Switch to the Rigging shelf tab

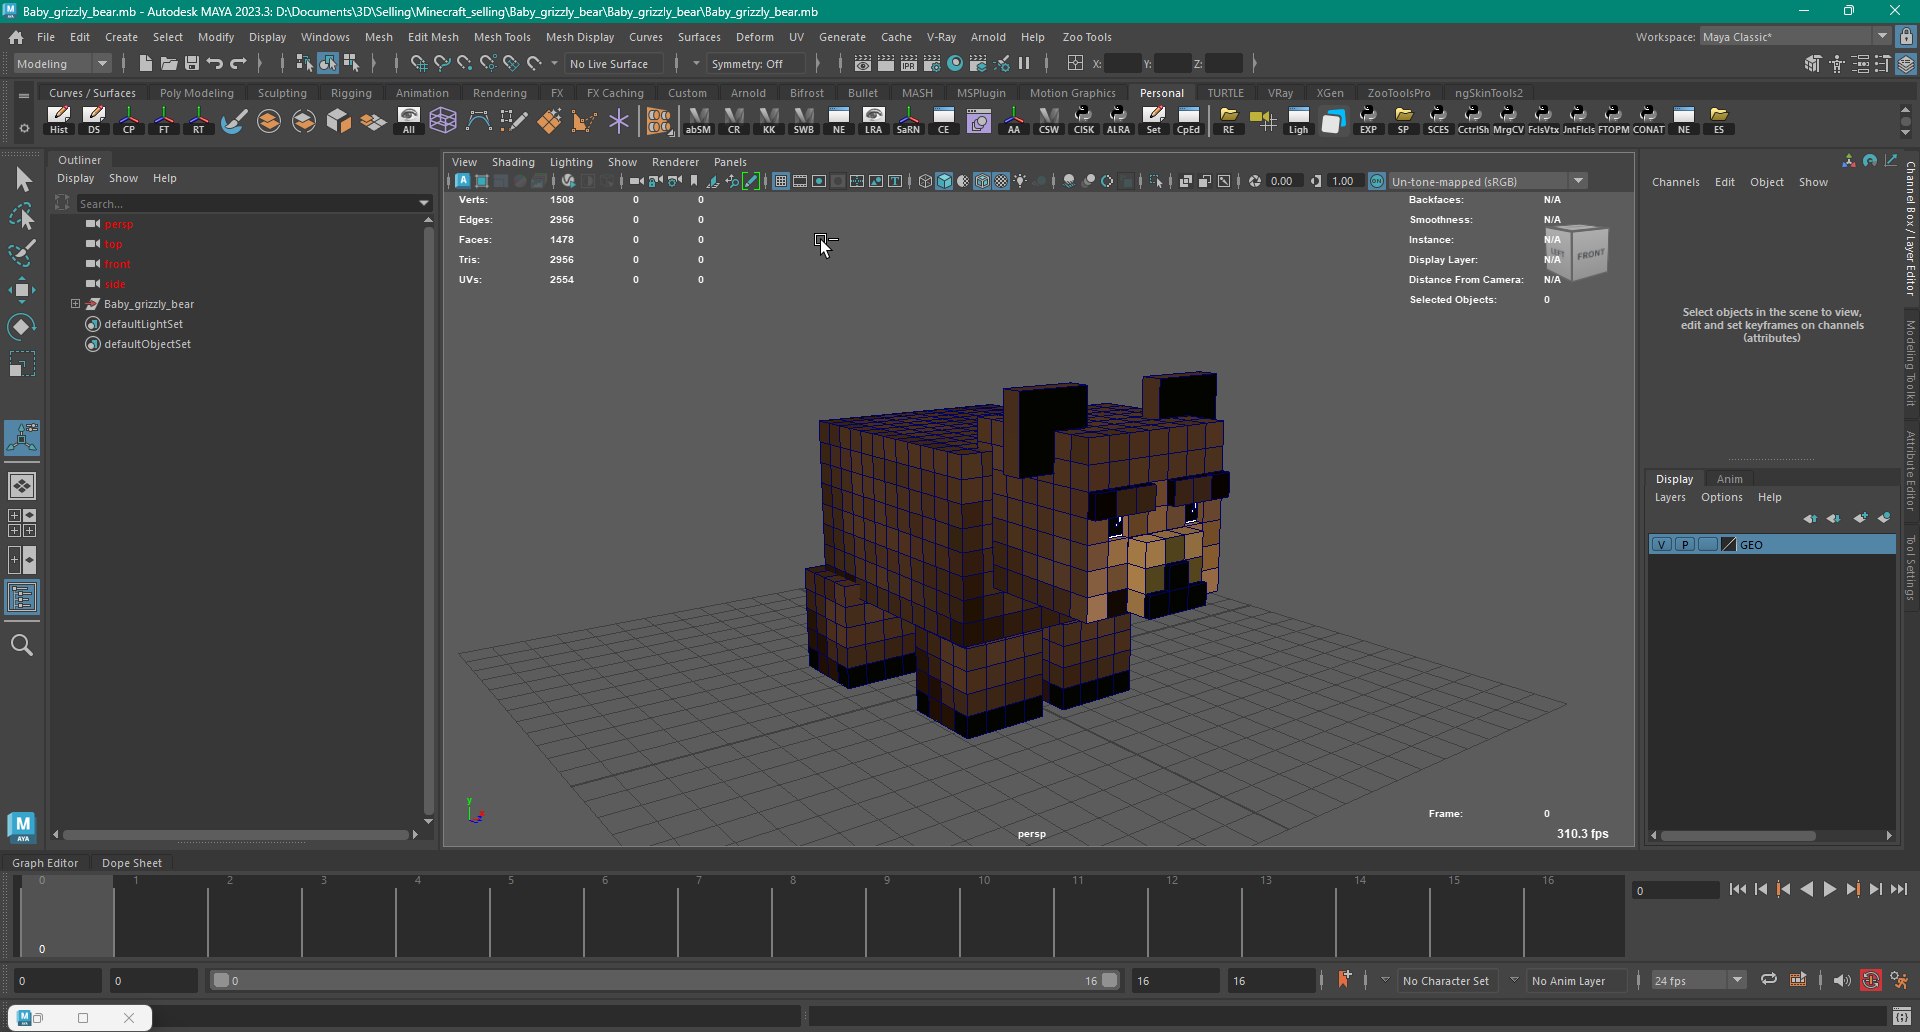pos(351,93)
